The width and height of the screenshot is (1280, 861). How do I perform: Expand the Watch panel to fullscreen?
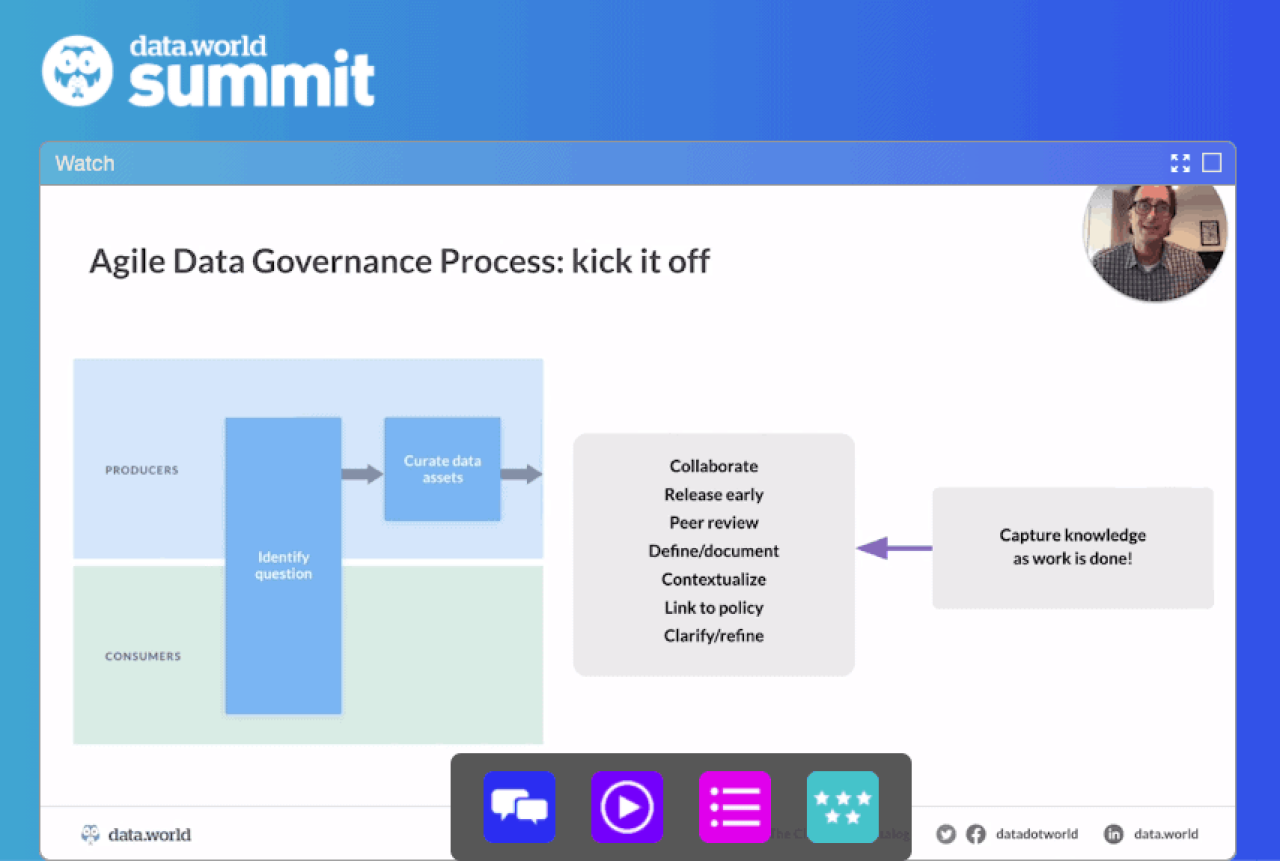click(1181, 163)
